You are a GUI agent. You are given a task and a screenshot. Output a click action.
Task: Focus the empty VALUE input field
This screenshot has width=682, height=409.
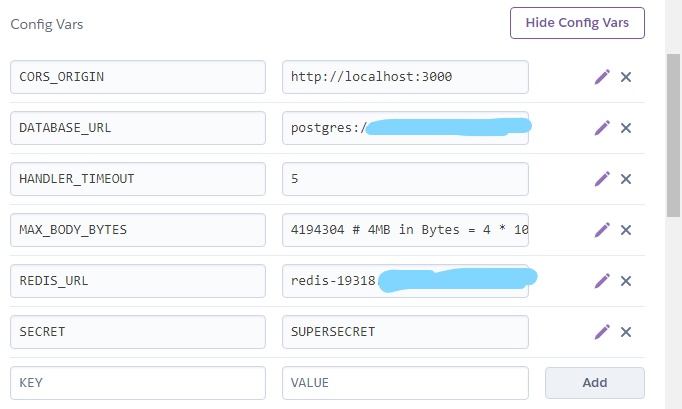(x=405, y=383)
